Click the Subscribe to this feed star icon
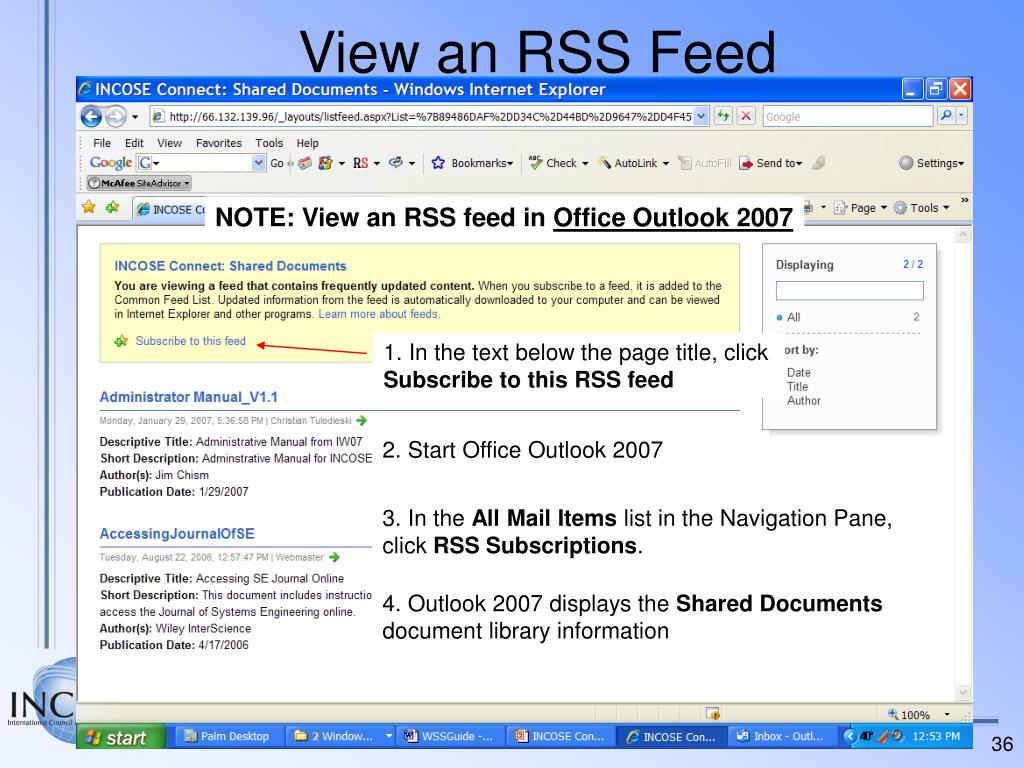Image resolution: width=1024 pixels, height=768 pixels. tap(121, 341)
